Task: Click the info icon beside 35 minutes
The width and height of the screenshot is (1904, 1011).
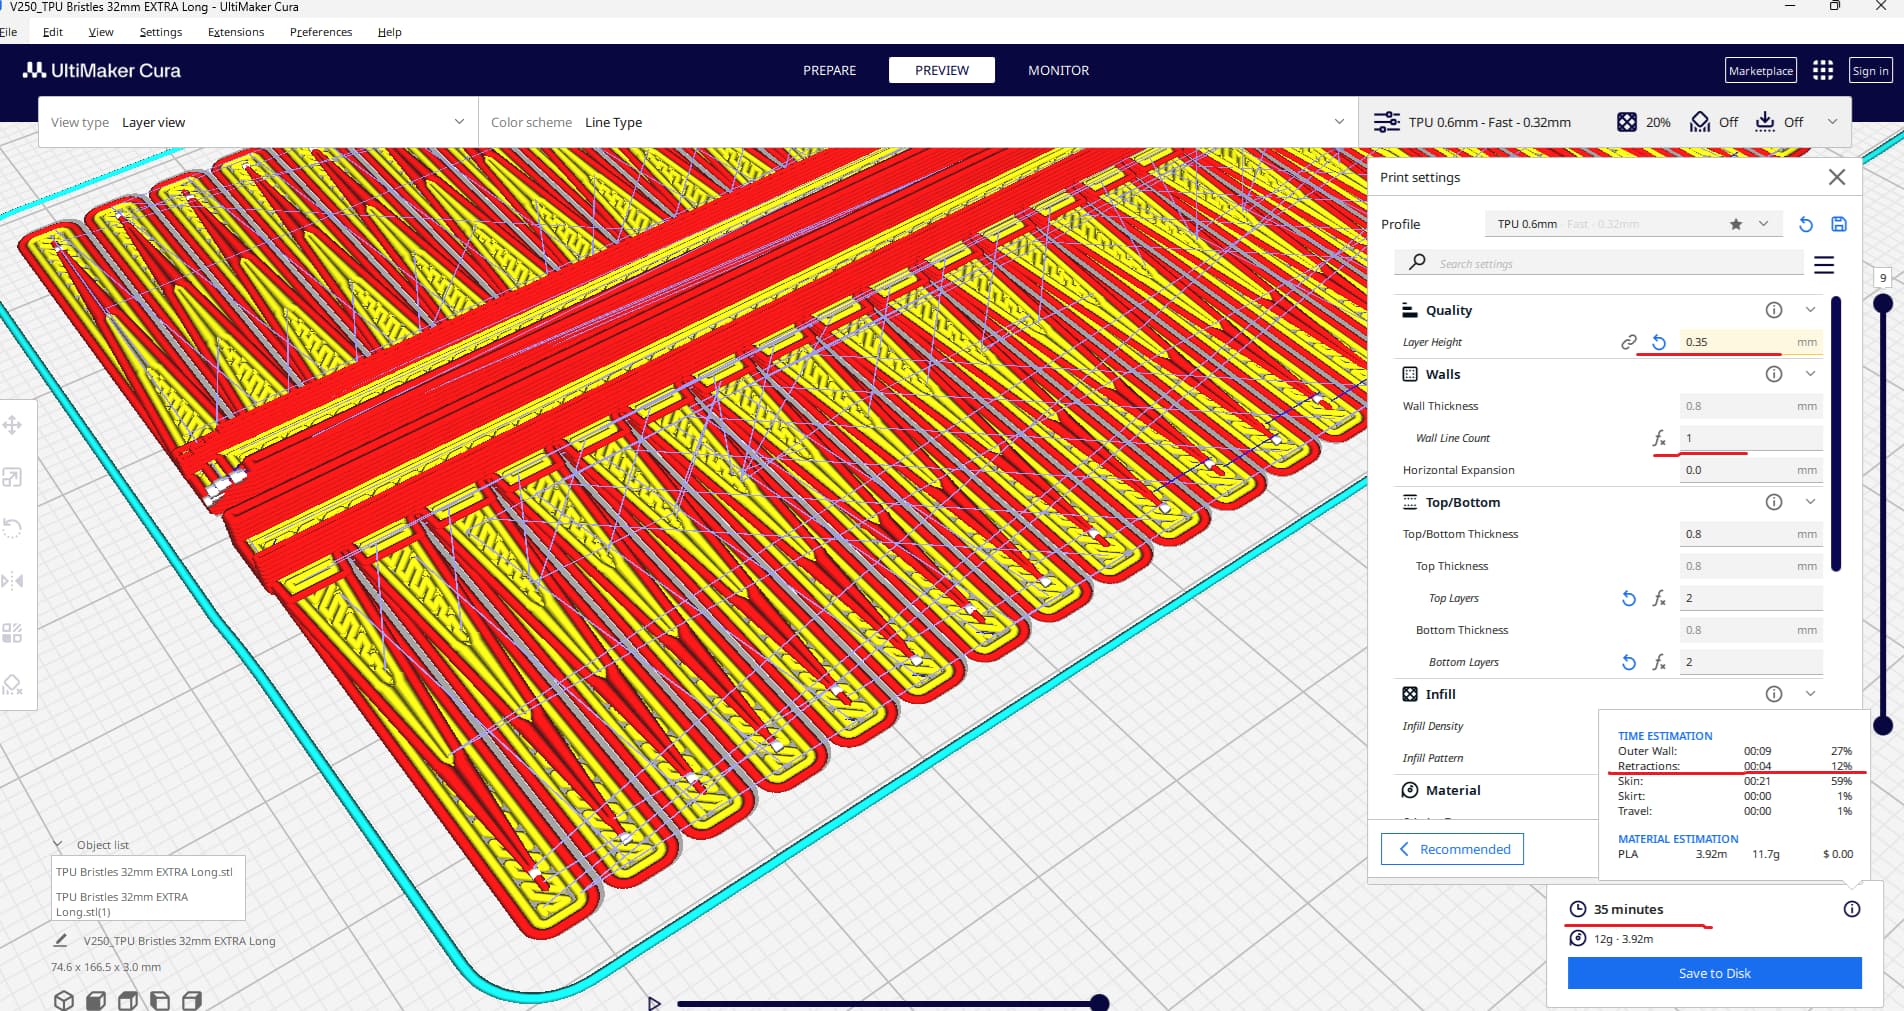Action: [x=1851, y=909]
